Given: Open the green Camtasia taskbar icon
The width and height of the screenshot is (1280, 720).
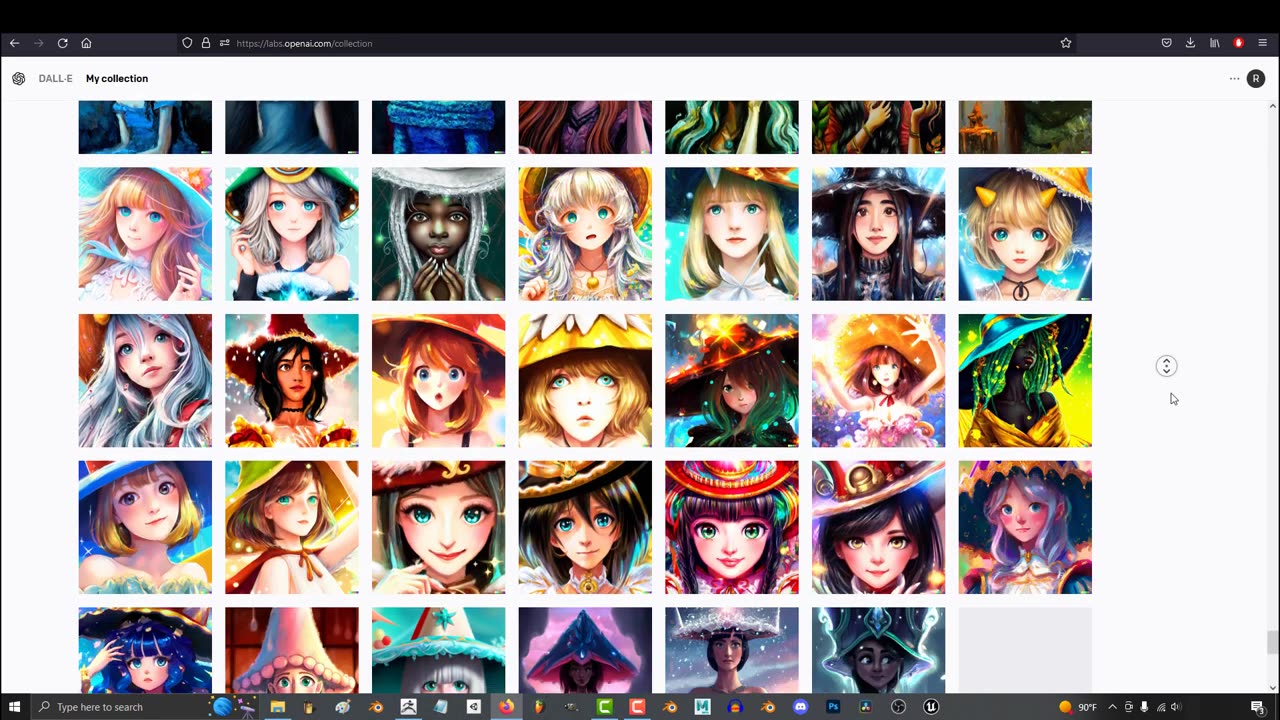Looking at the screenshot, I should (604, 707).
